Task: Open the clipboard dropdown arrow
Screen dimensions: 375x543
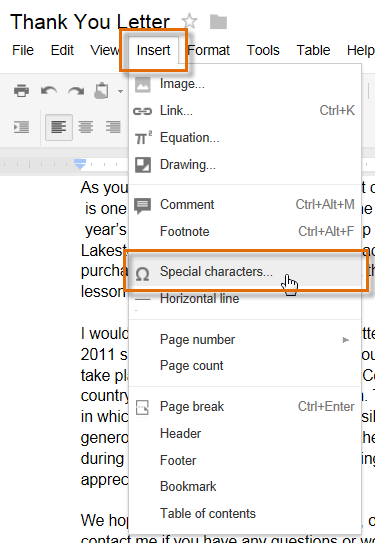Action: [120, 91]
